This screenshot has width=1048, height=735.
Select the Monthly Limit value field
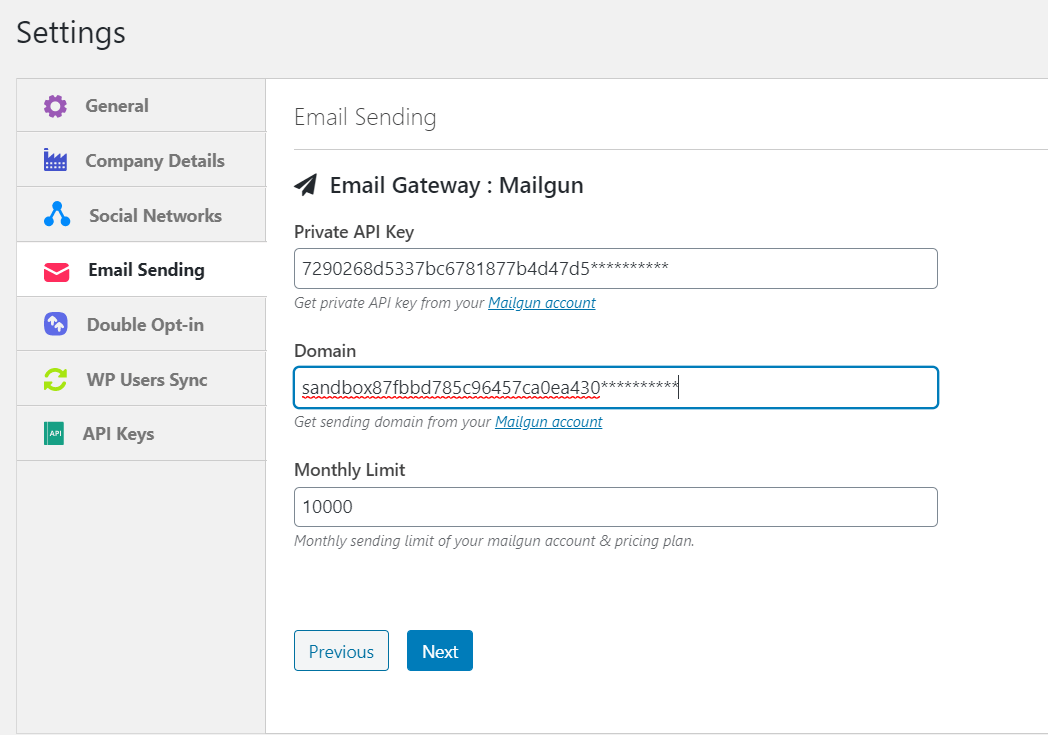click(x=615, y=507)
